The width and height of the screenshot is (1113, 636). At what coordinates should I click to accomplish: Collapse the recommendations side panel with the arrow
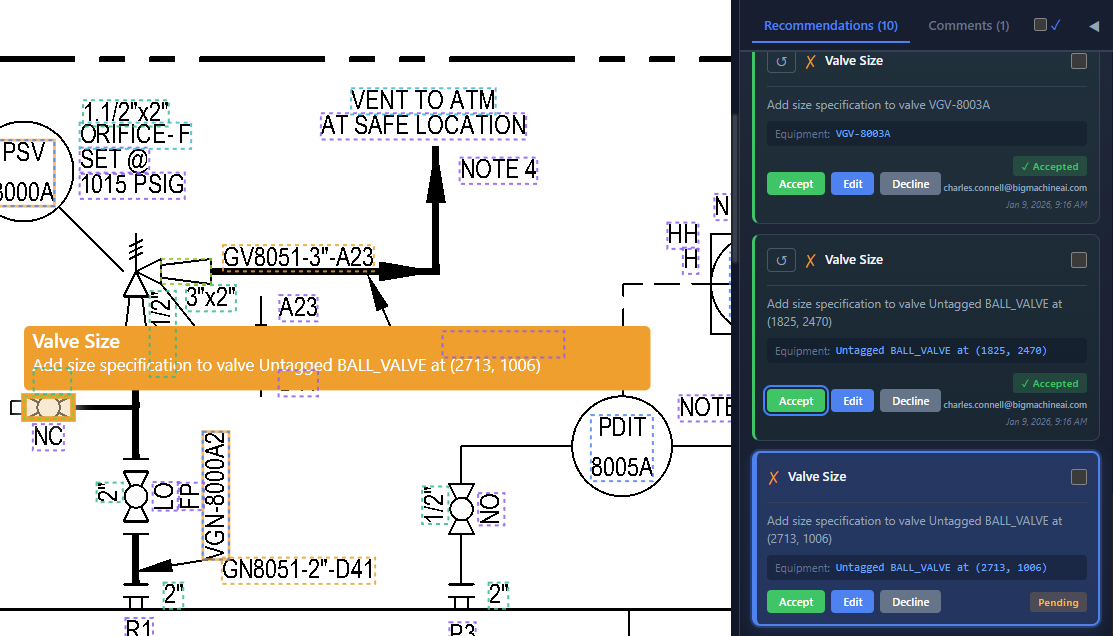[x=1093, y=26]
